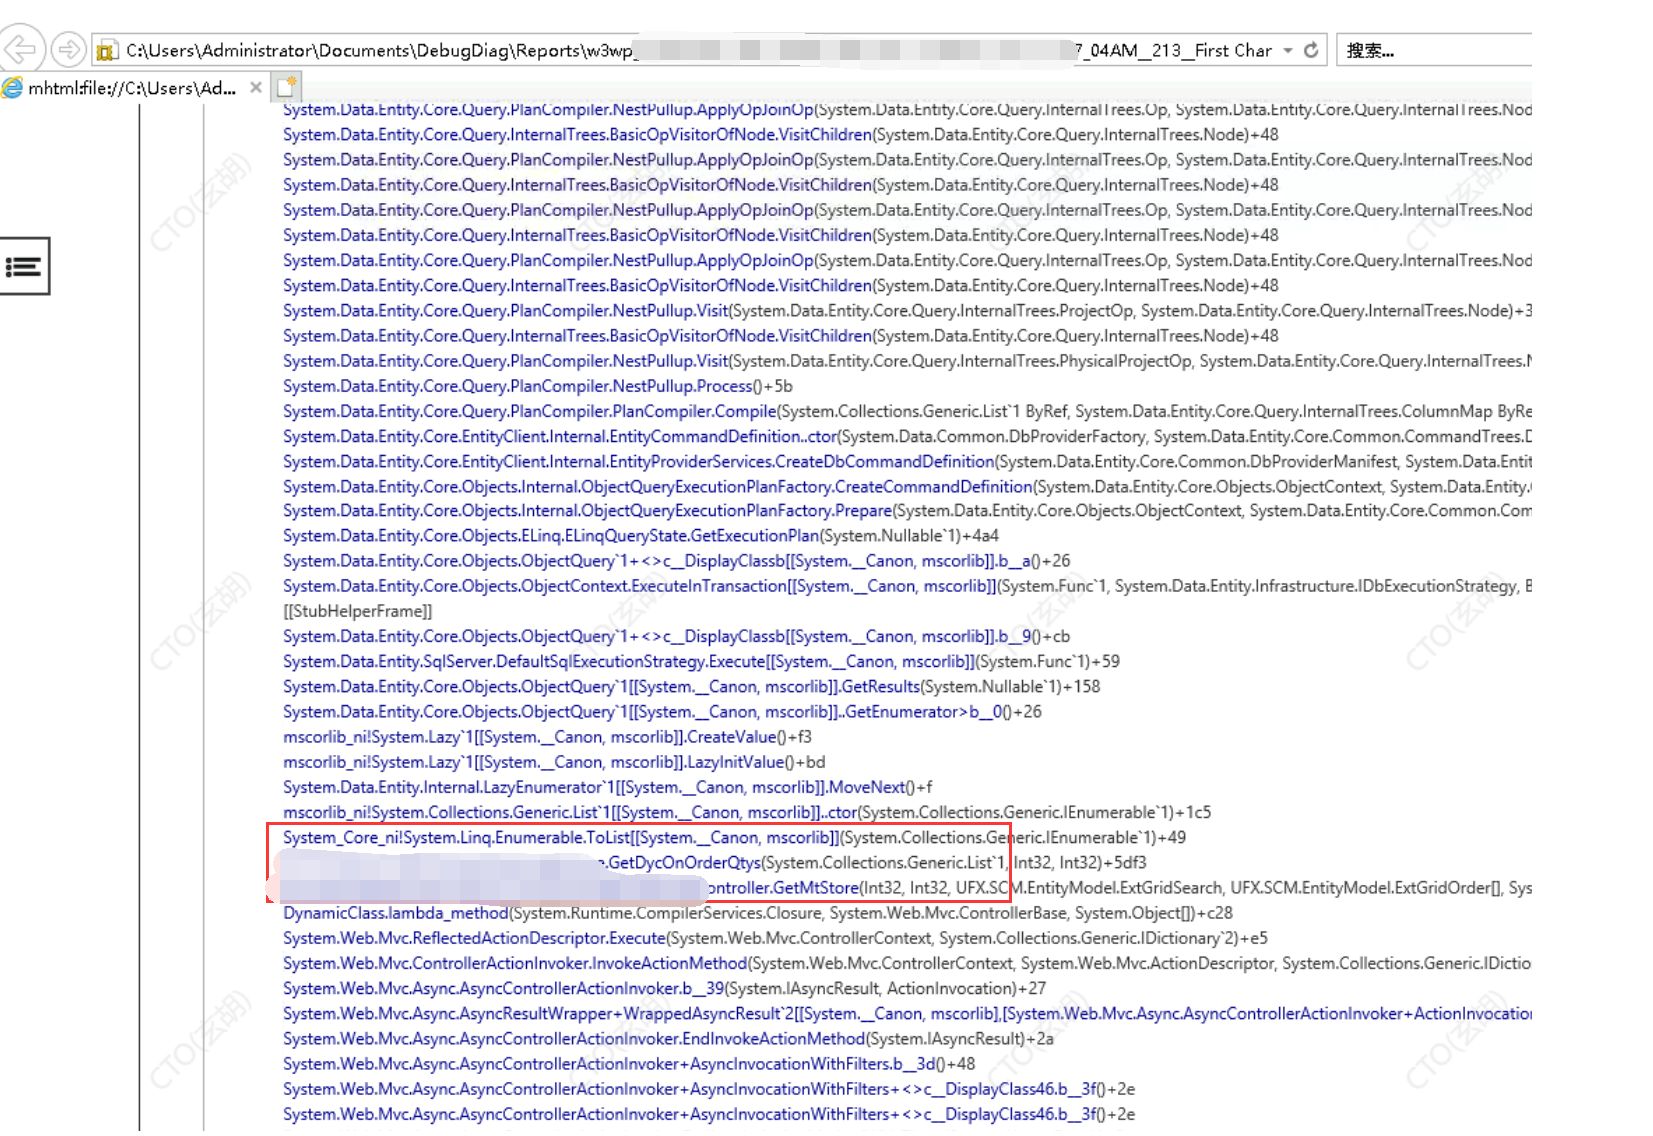The height and width of the screenshot is (1136, 1653).
Task: Click the address bar file path
Action: click(x=380, y=50)
